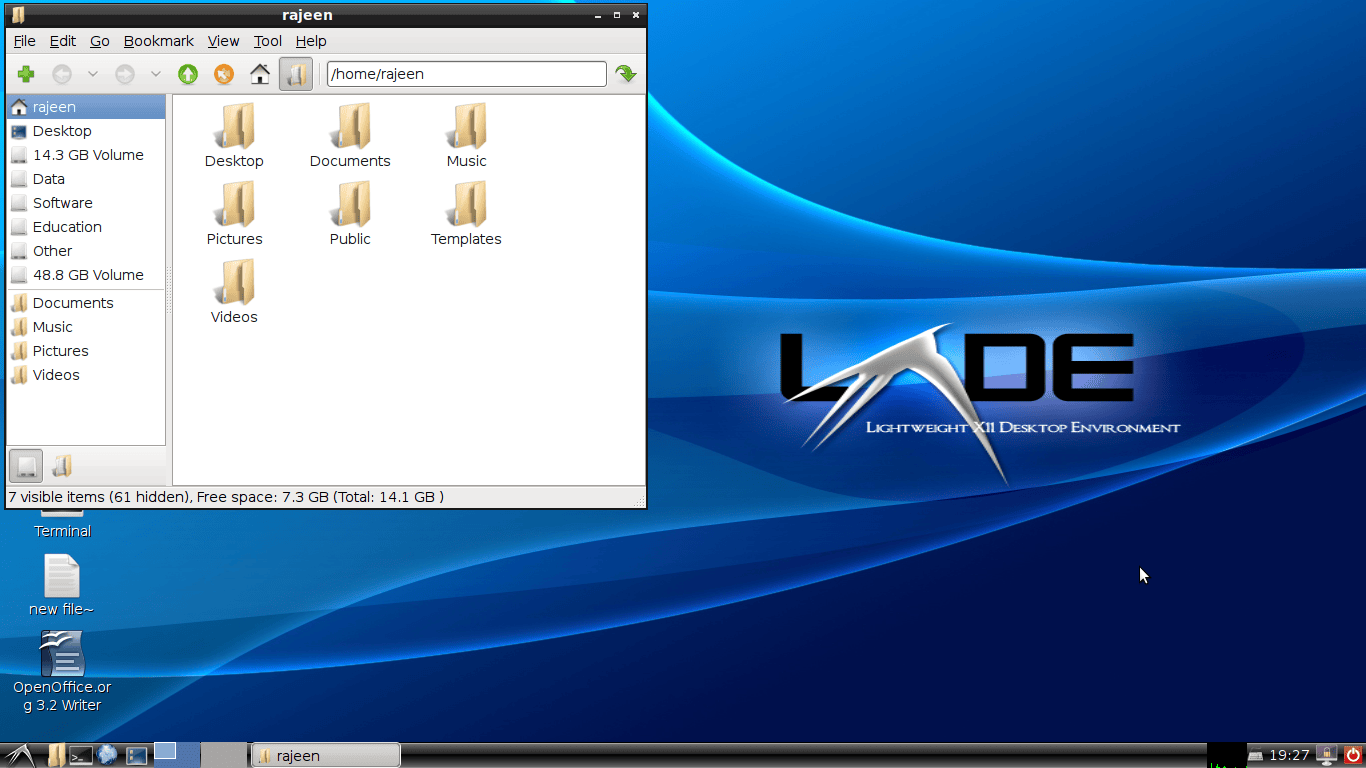Click the red power logout button
The width and height of the screenshot is (1366, 768).
click(1353, 755)
